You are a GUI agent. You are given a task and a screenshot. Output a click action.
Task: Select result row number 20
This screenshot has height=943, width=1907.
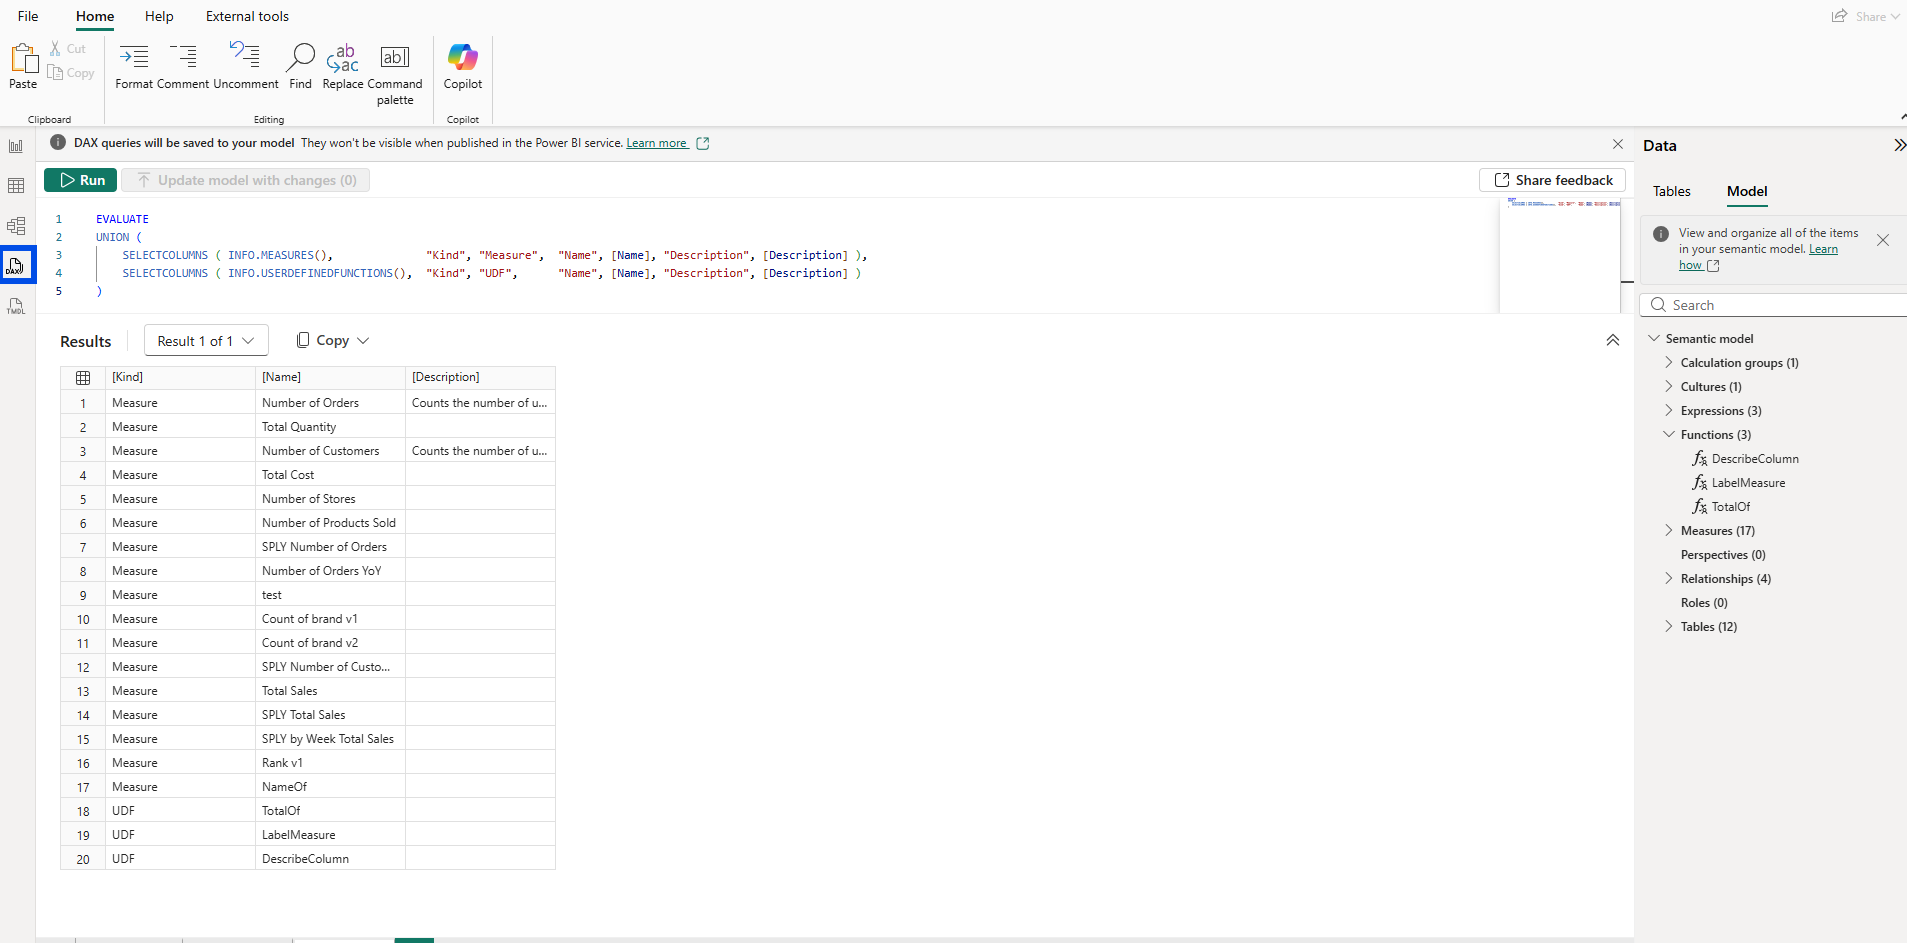coord(83,859)
